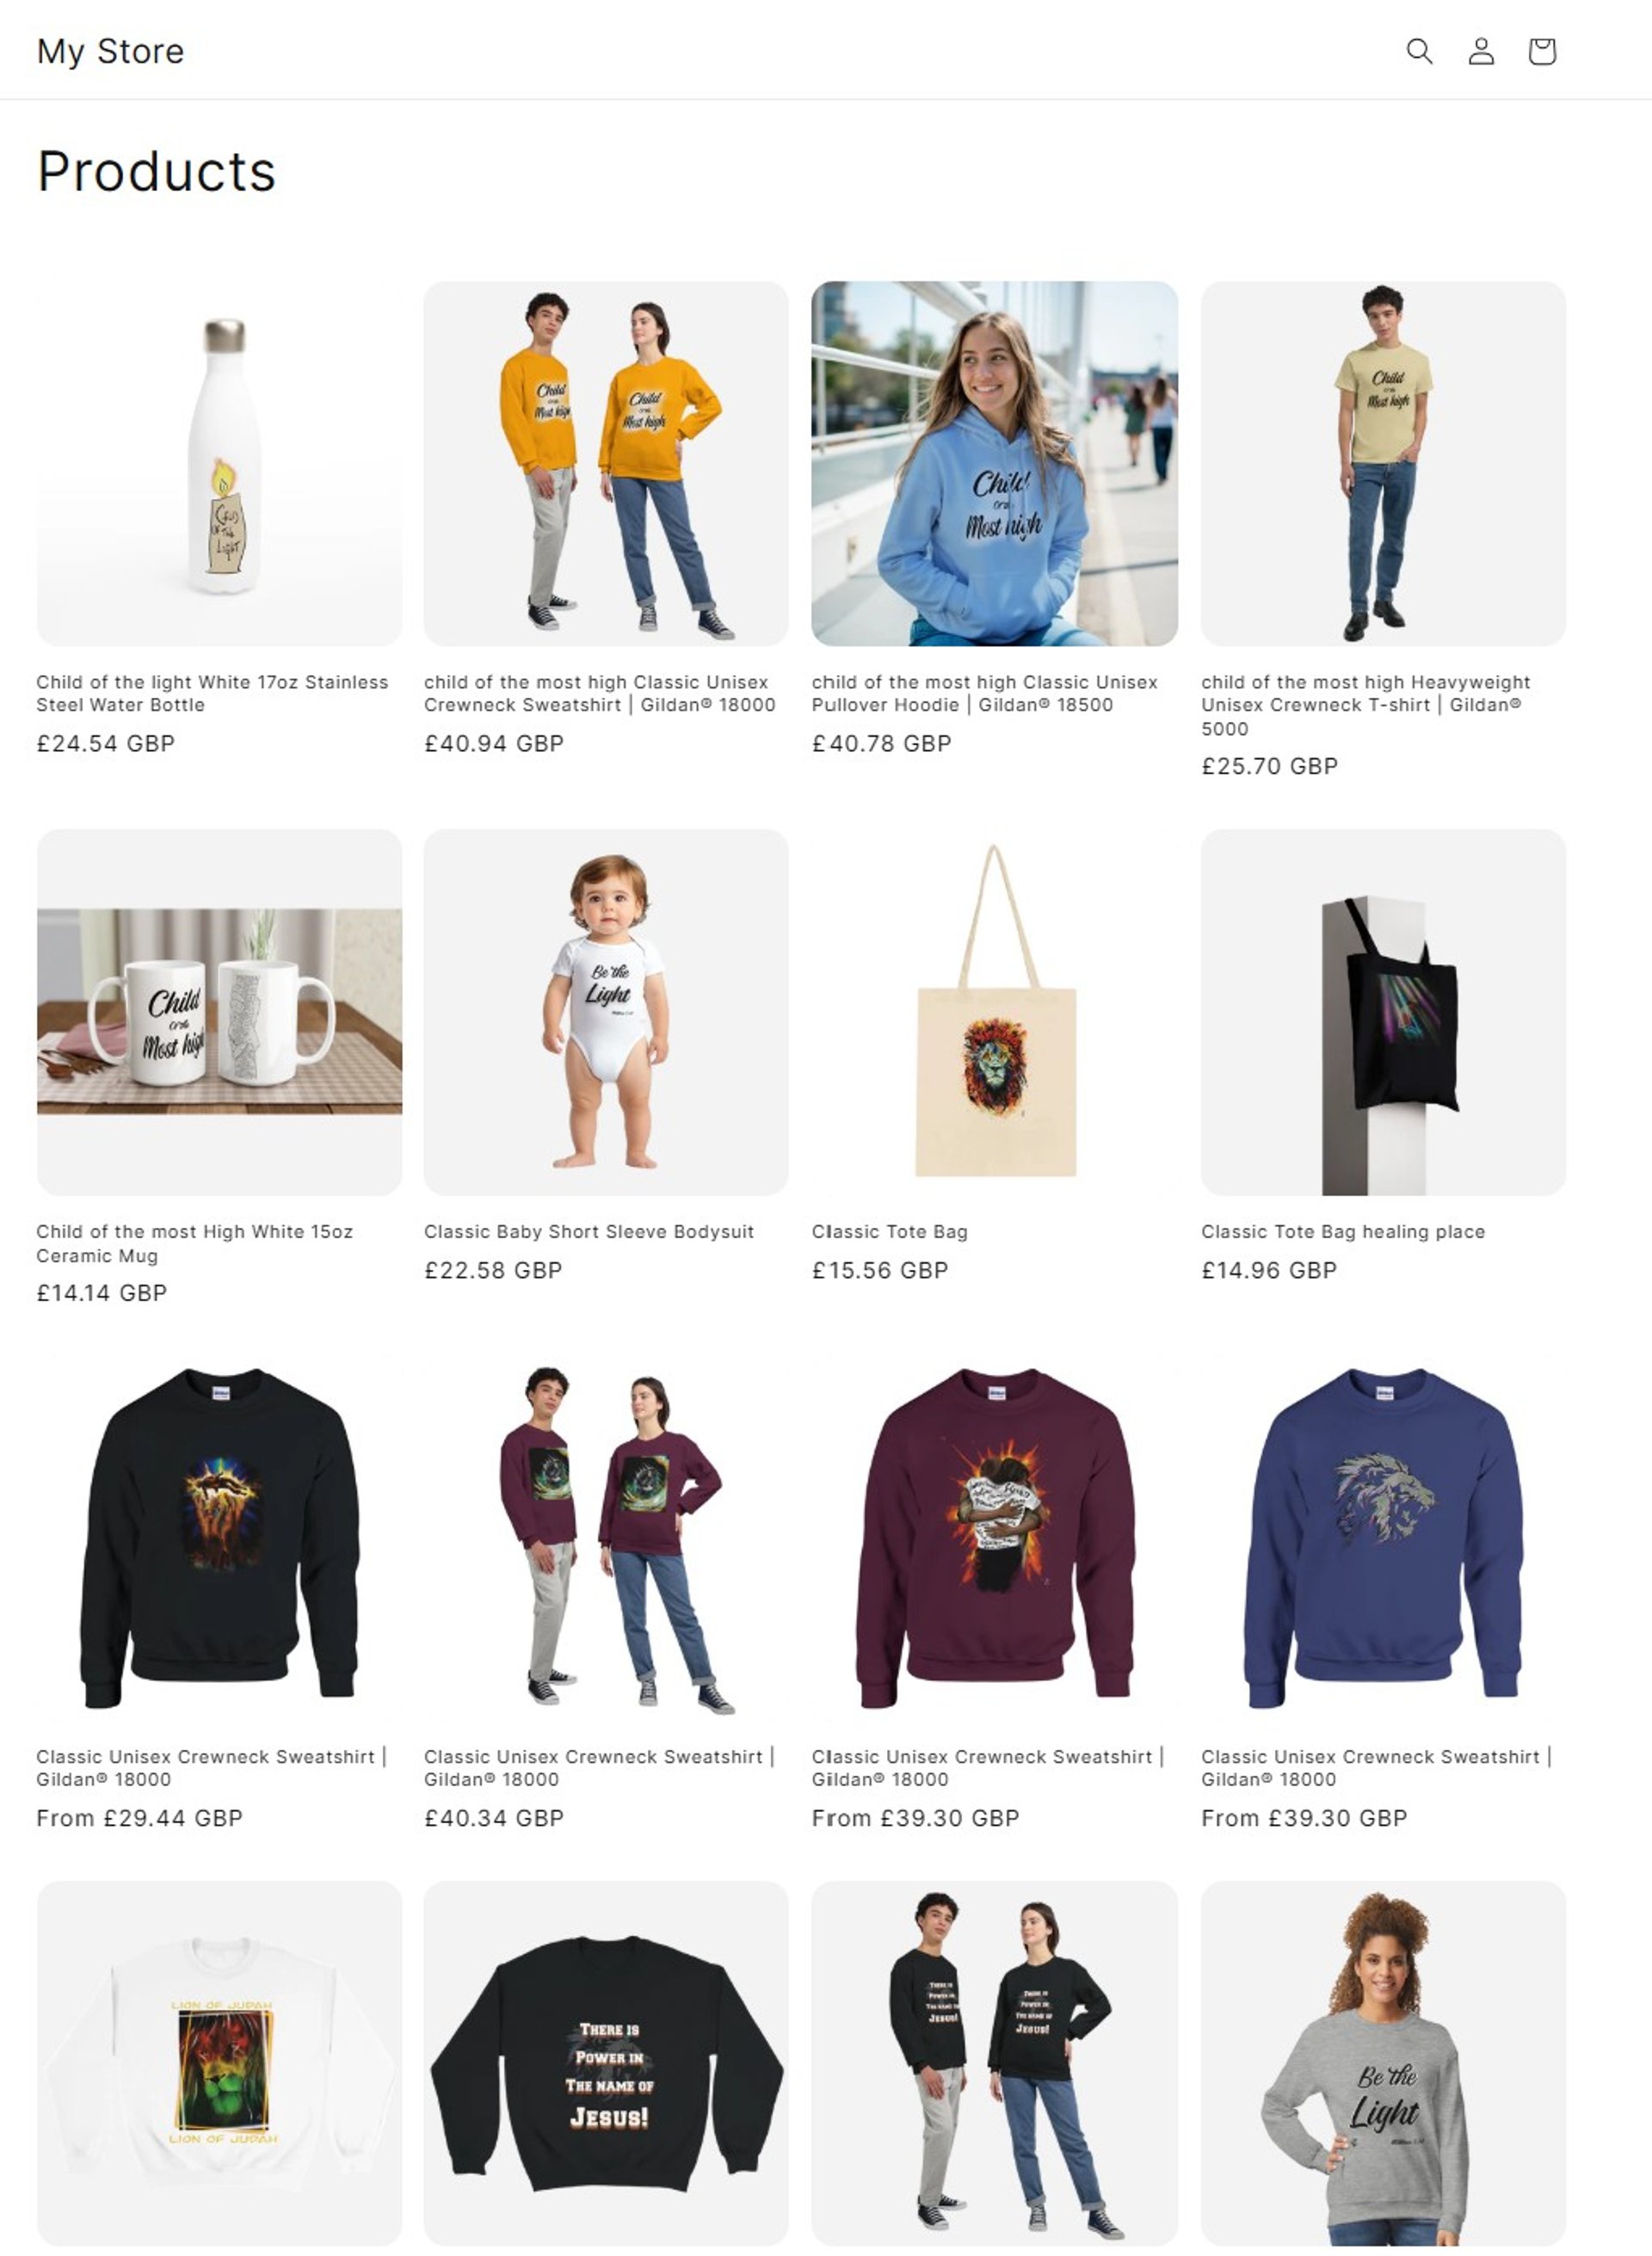1652x2256 pixels.
Task: Open the Stainless Steel Water Bottle title link
Action: pos(212,693)
